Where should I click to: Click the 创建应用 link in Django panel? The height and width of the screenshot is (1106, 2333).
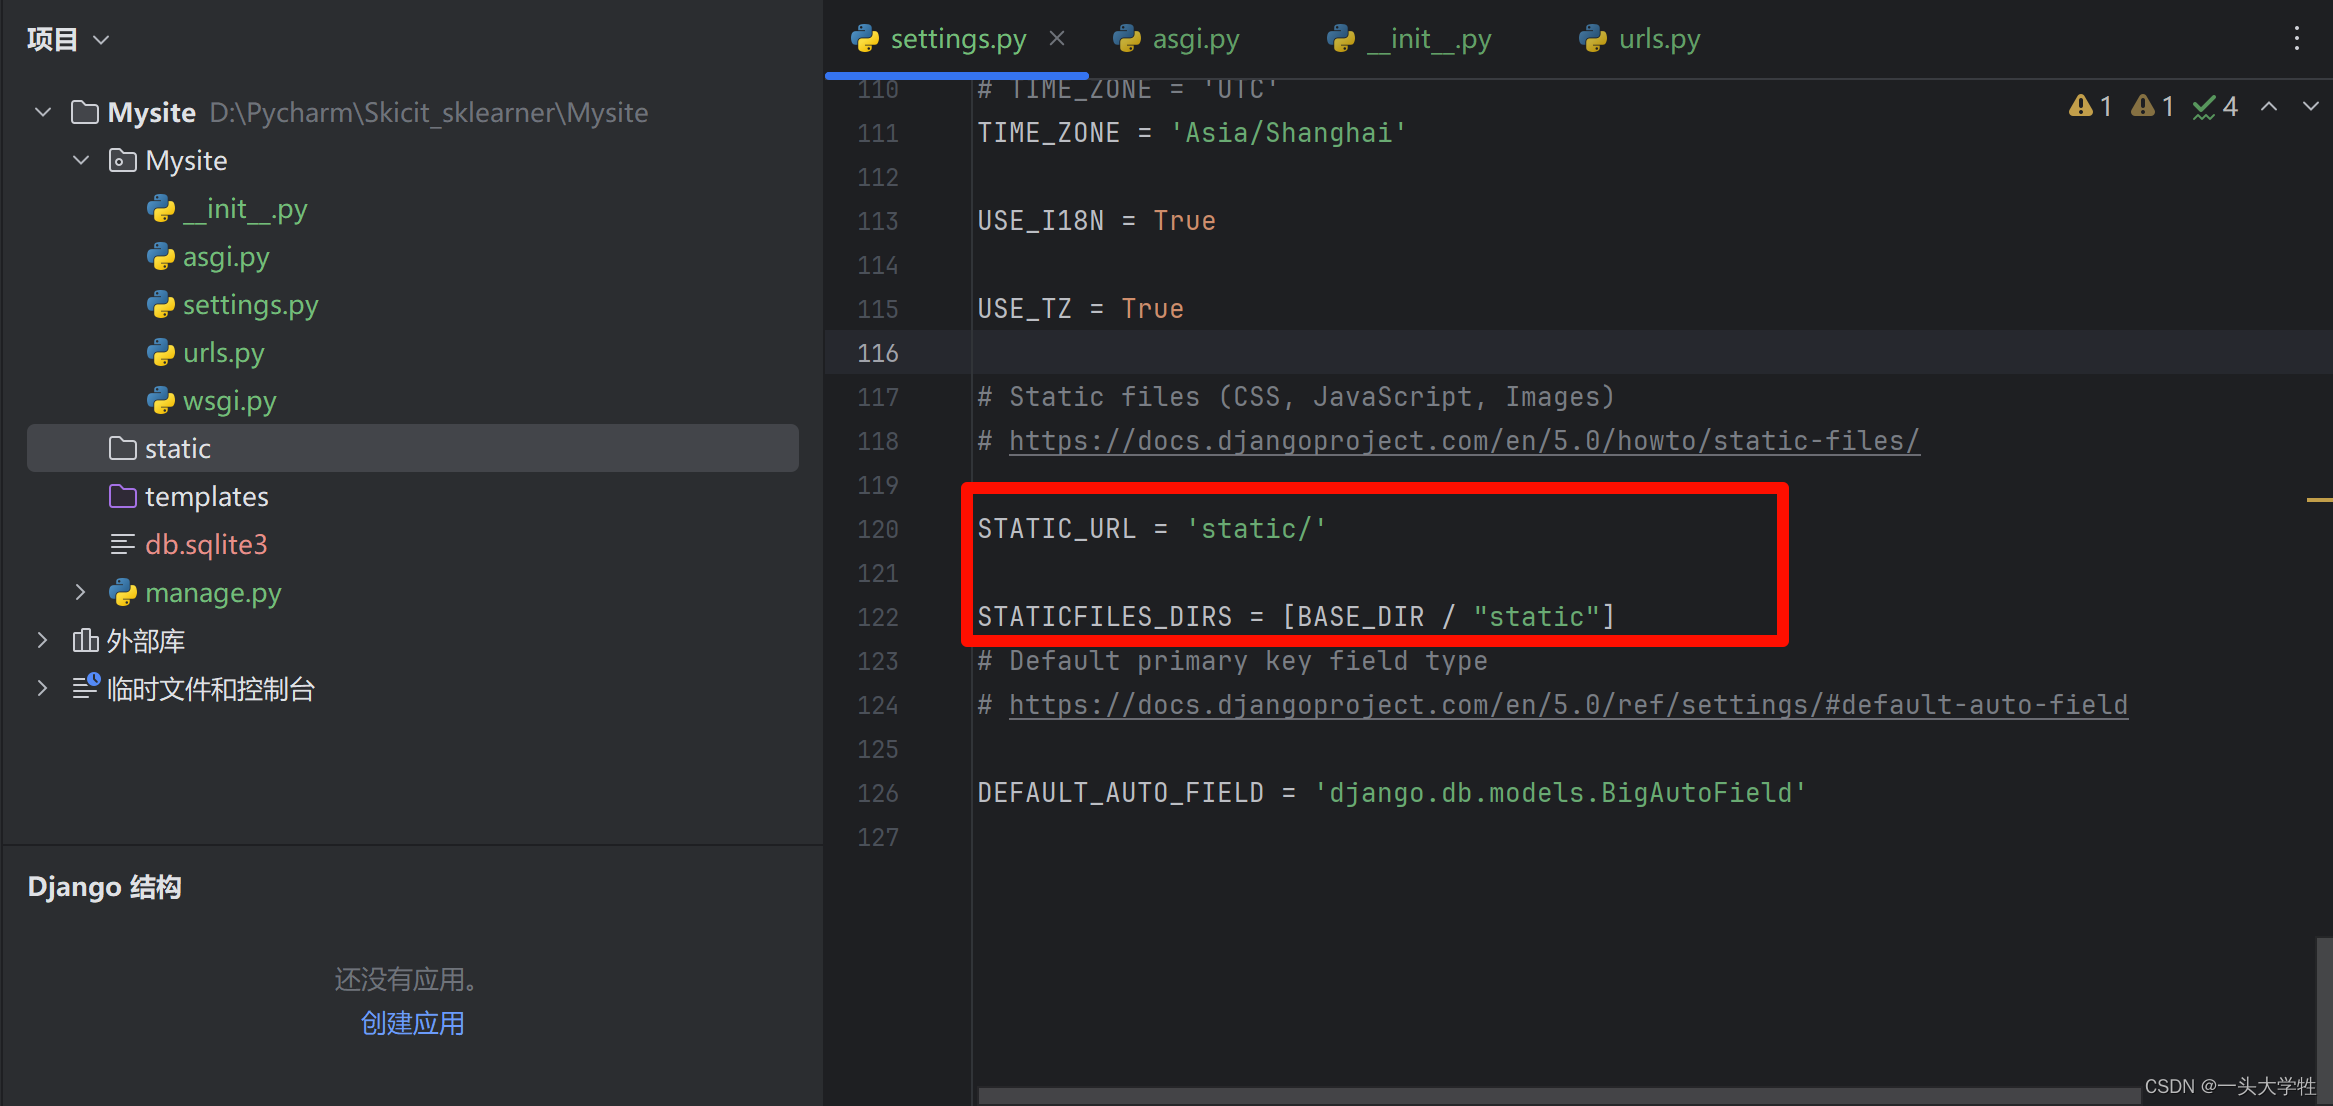tap(411, 1022)
